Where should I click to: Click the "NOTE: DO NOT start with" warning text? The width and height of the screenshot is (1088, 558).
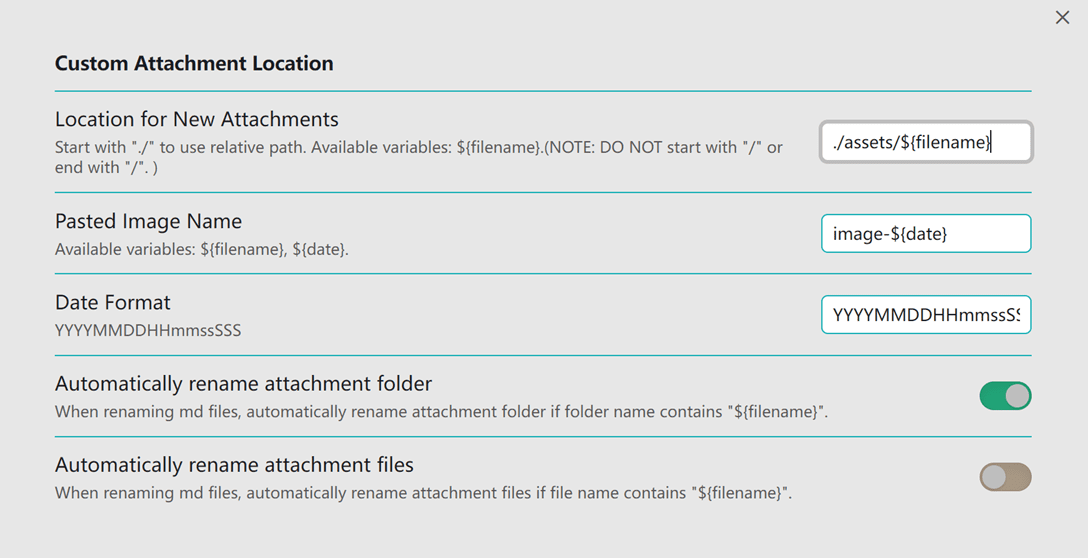click(660, 147)
